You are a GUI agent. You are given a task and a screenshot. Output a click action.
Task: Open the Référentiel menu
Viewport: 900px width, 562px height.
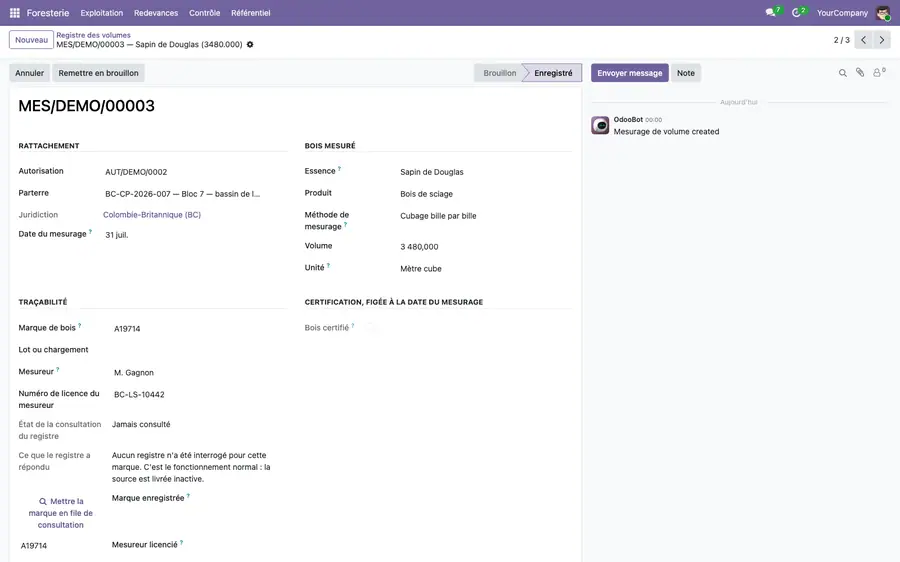(x=250, y=13)
